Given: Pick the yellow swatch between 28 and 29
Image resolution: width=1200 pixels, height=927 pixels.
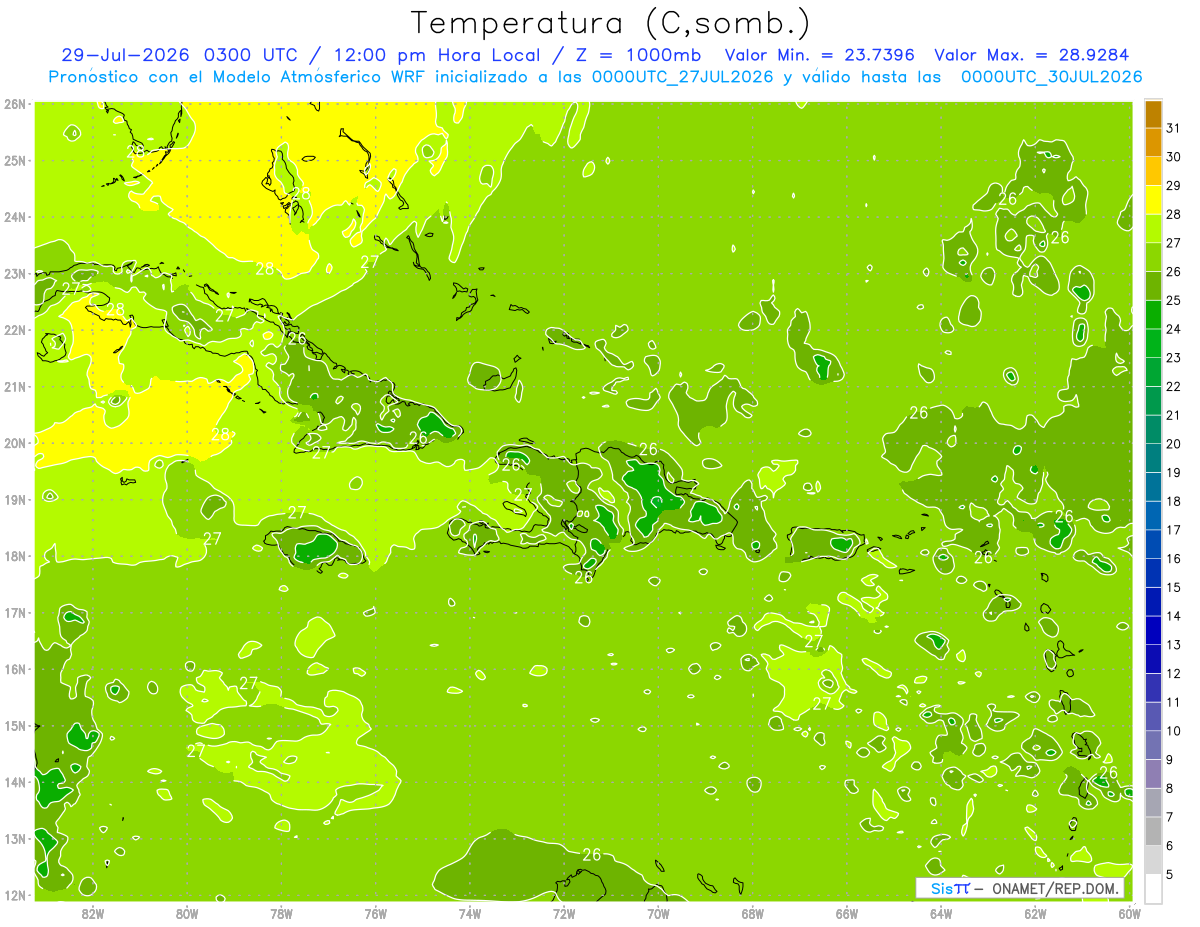Looking at the screenshot, I should [1153, 200].
